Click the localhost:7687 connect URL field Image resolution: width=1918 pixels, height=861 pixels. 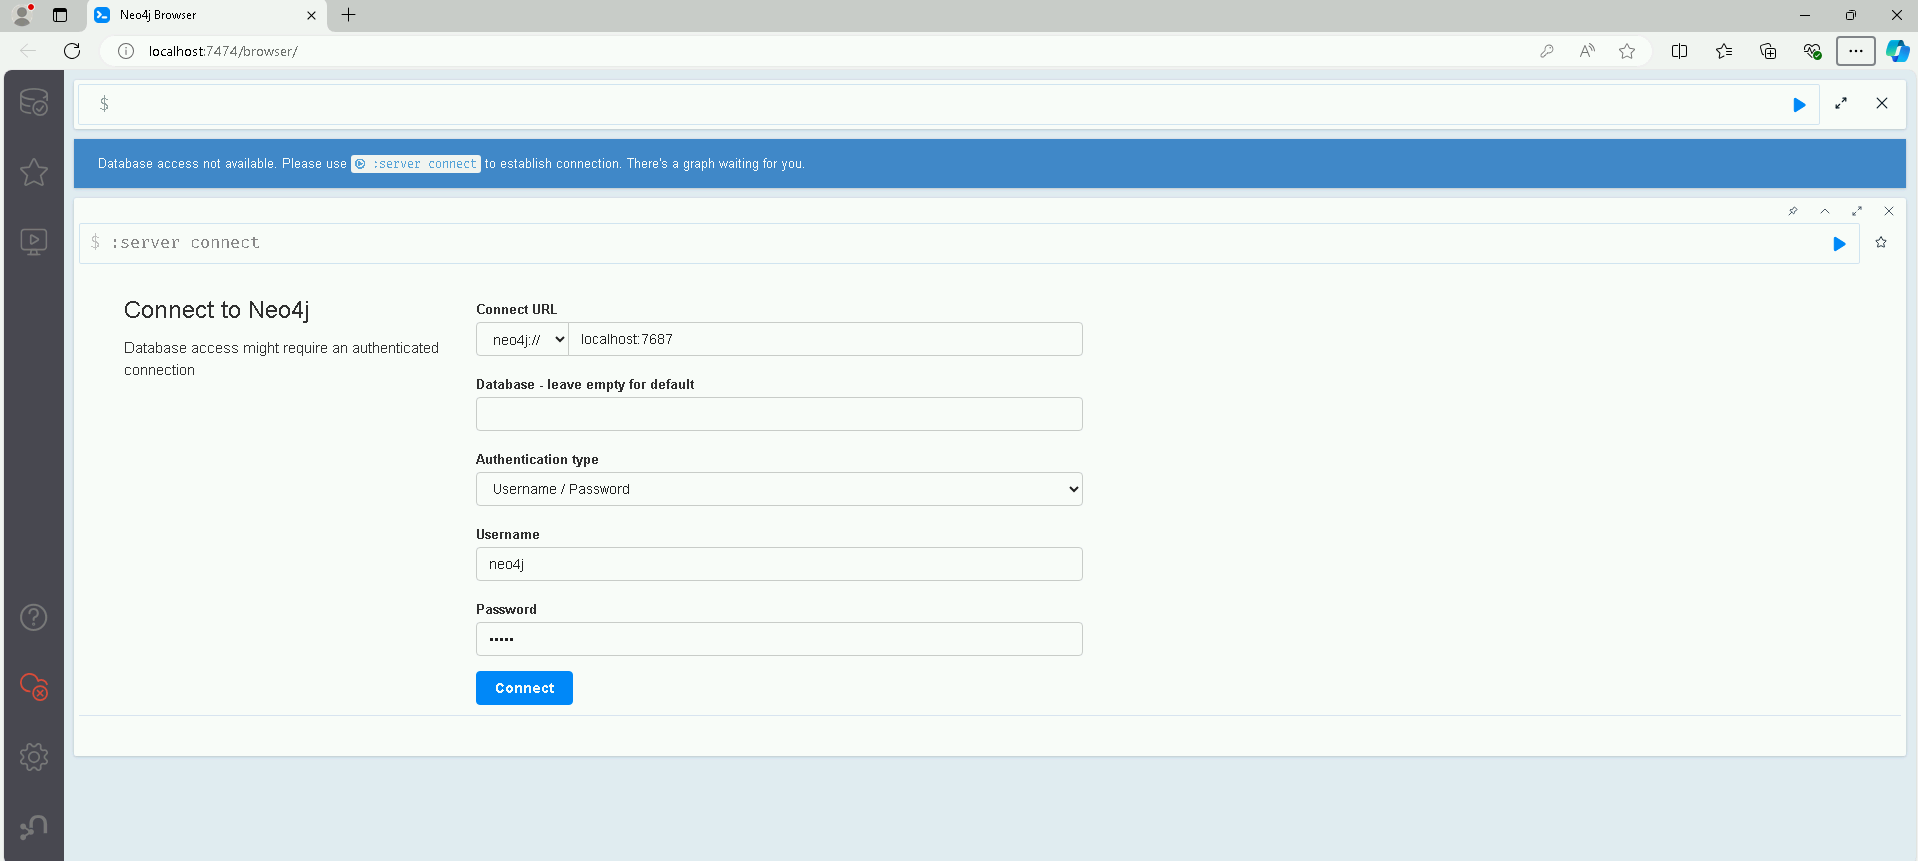click(x=825, y=339)
